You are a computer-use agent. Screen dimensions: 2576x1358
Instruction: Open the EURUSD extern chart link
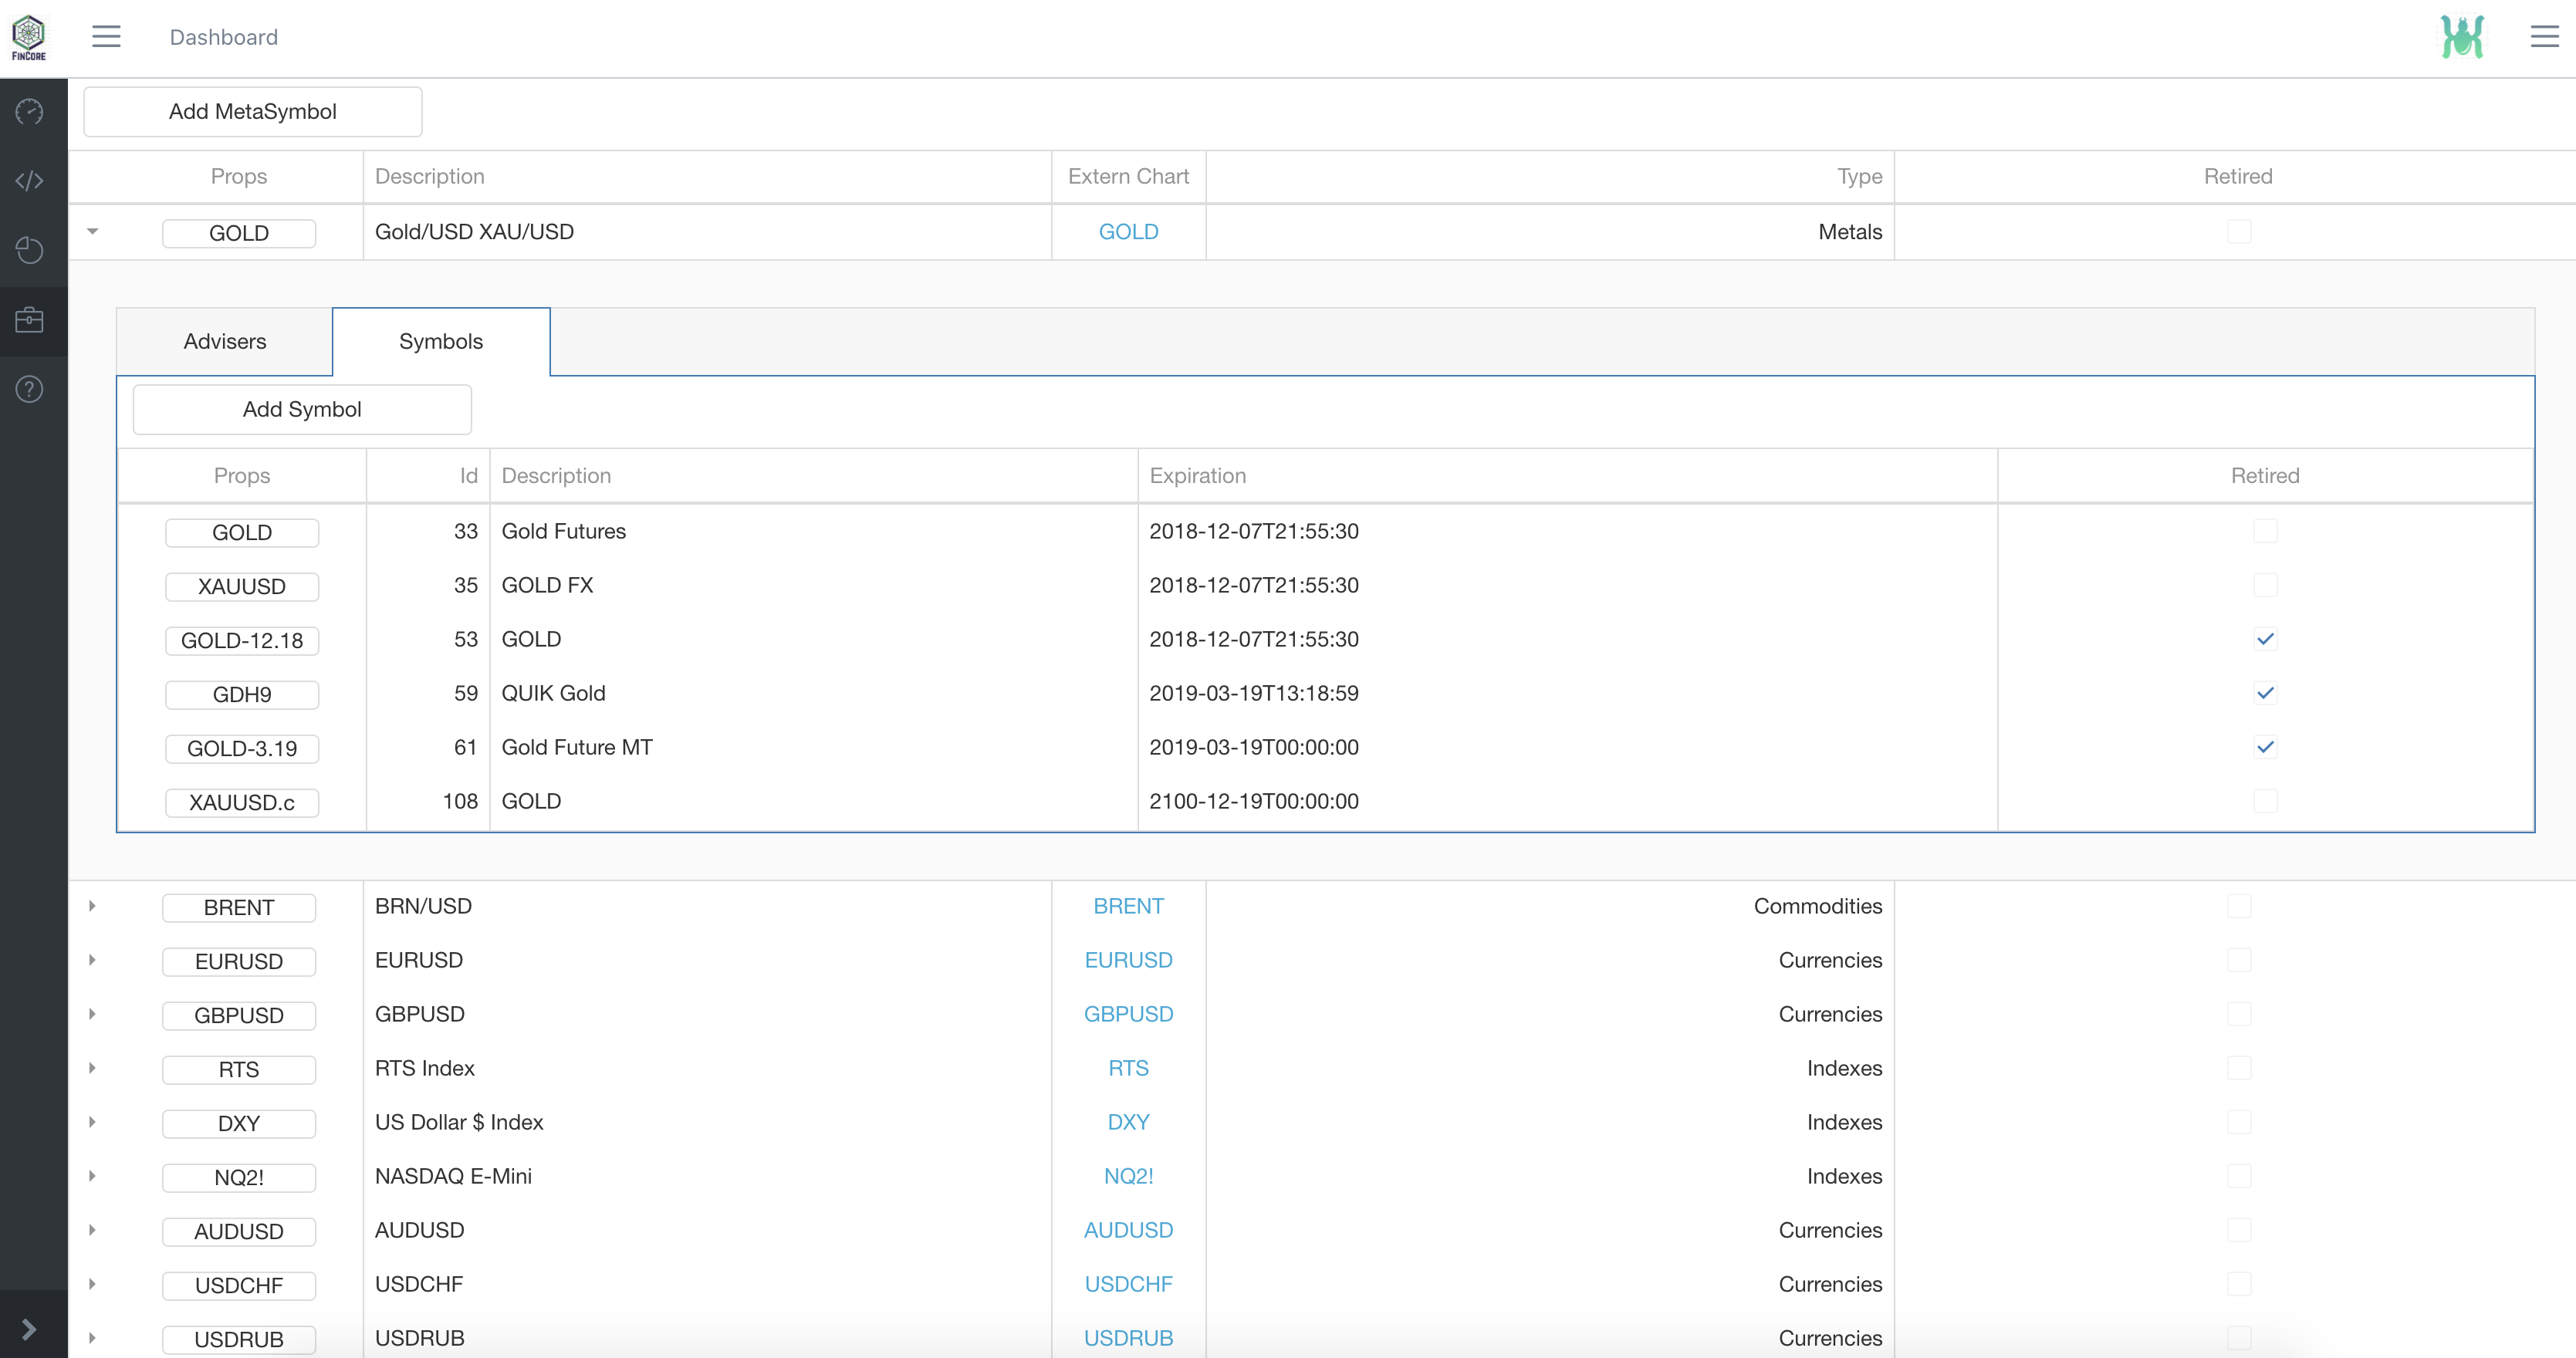1128,960
